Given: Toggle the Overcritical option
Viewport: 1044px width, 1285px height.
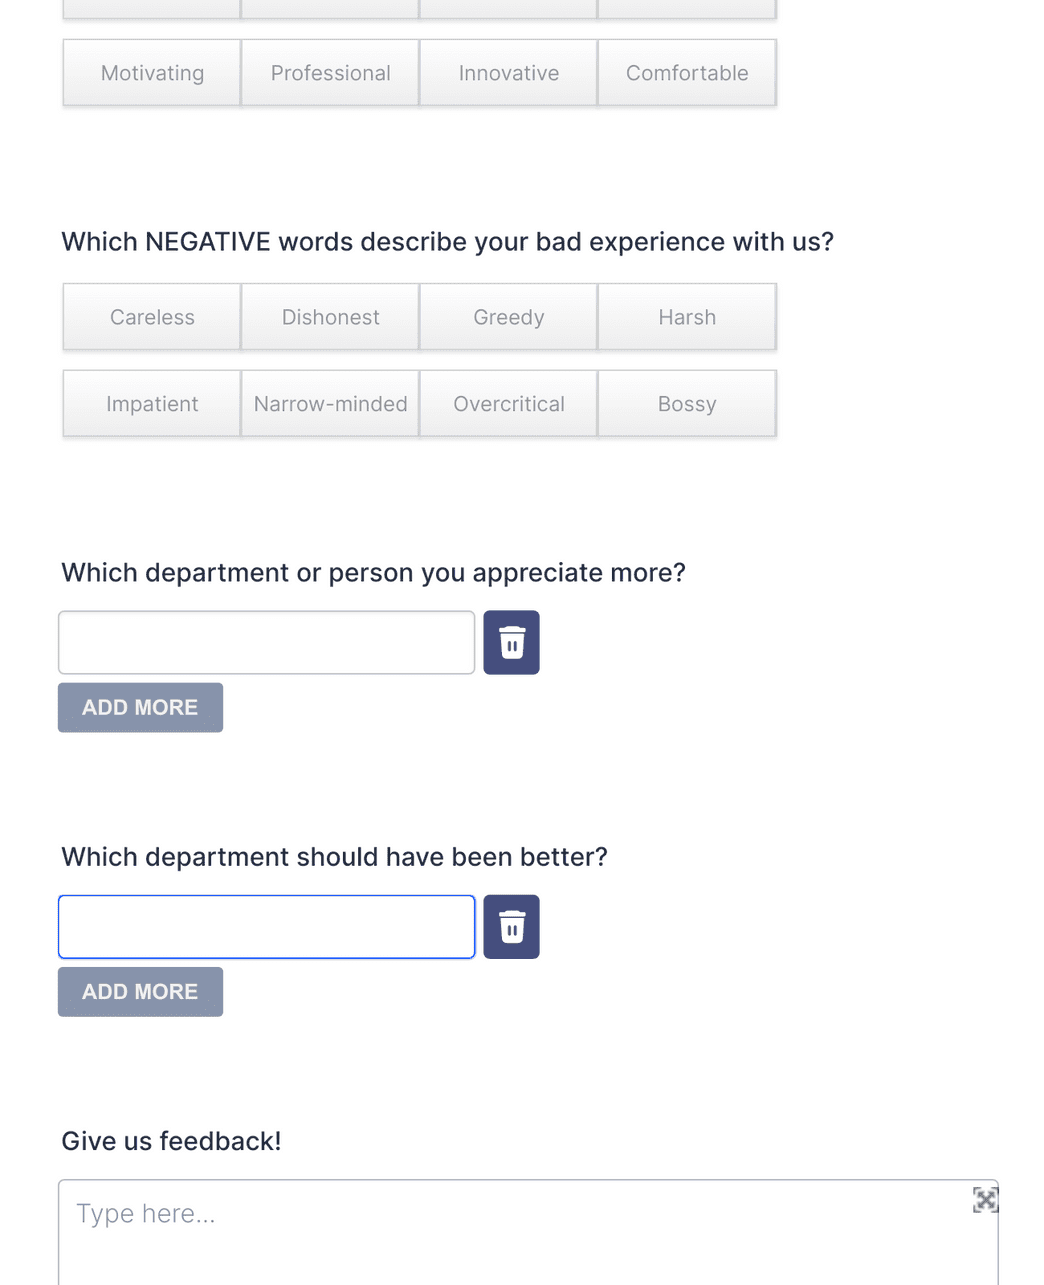Looking at the screenshot, I should (508, 404).
